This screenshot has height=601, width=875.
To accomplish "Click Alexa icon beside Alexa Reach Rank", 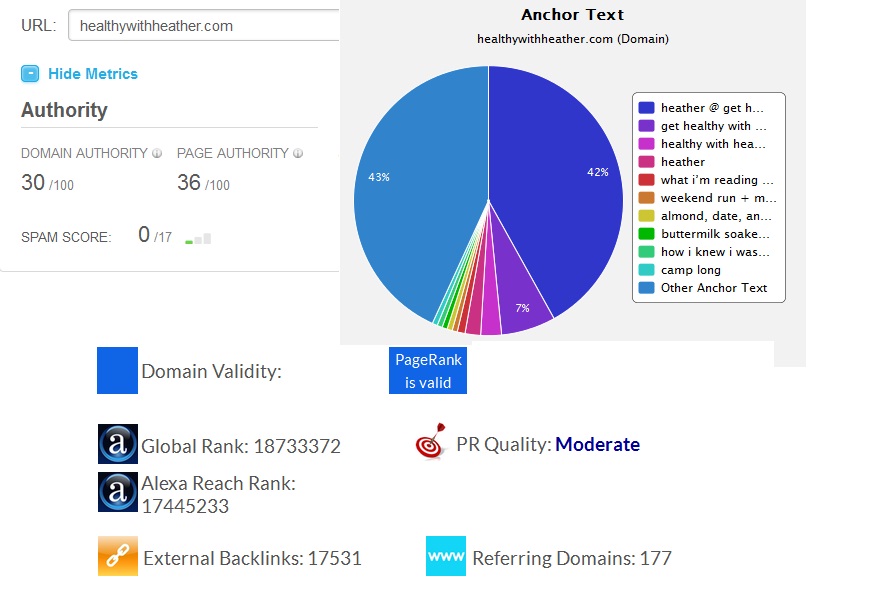I will (x=118, y=492).
